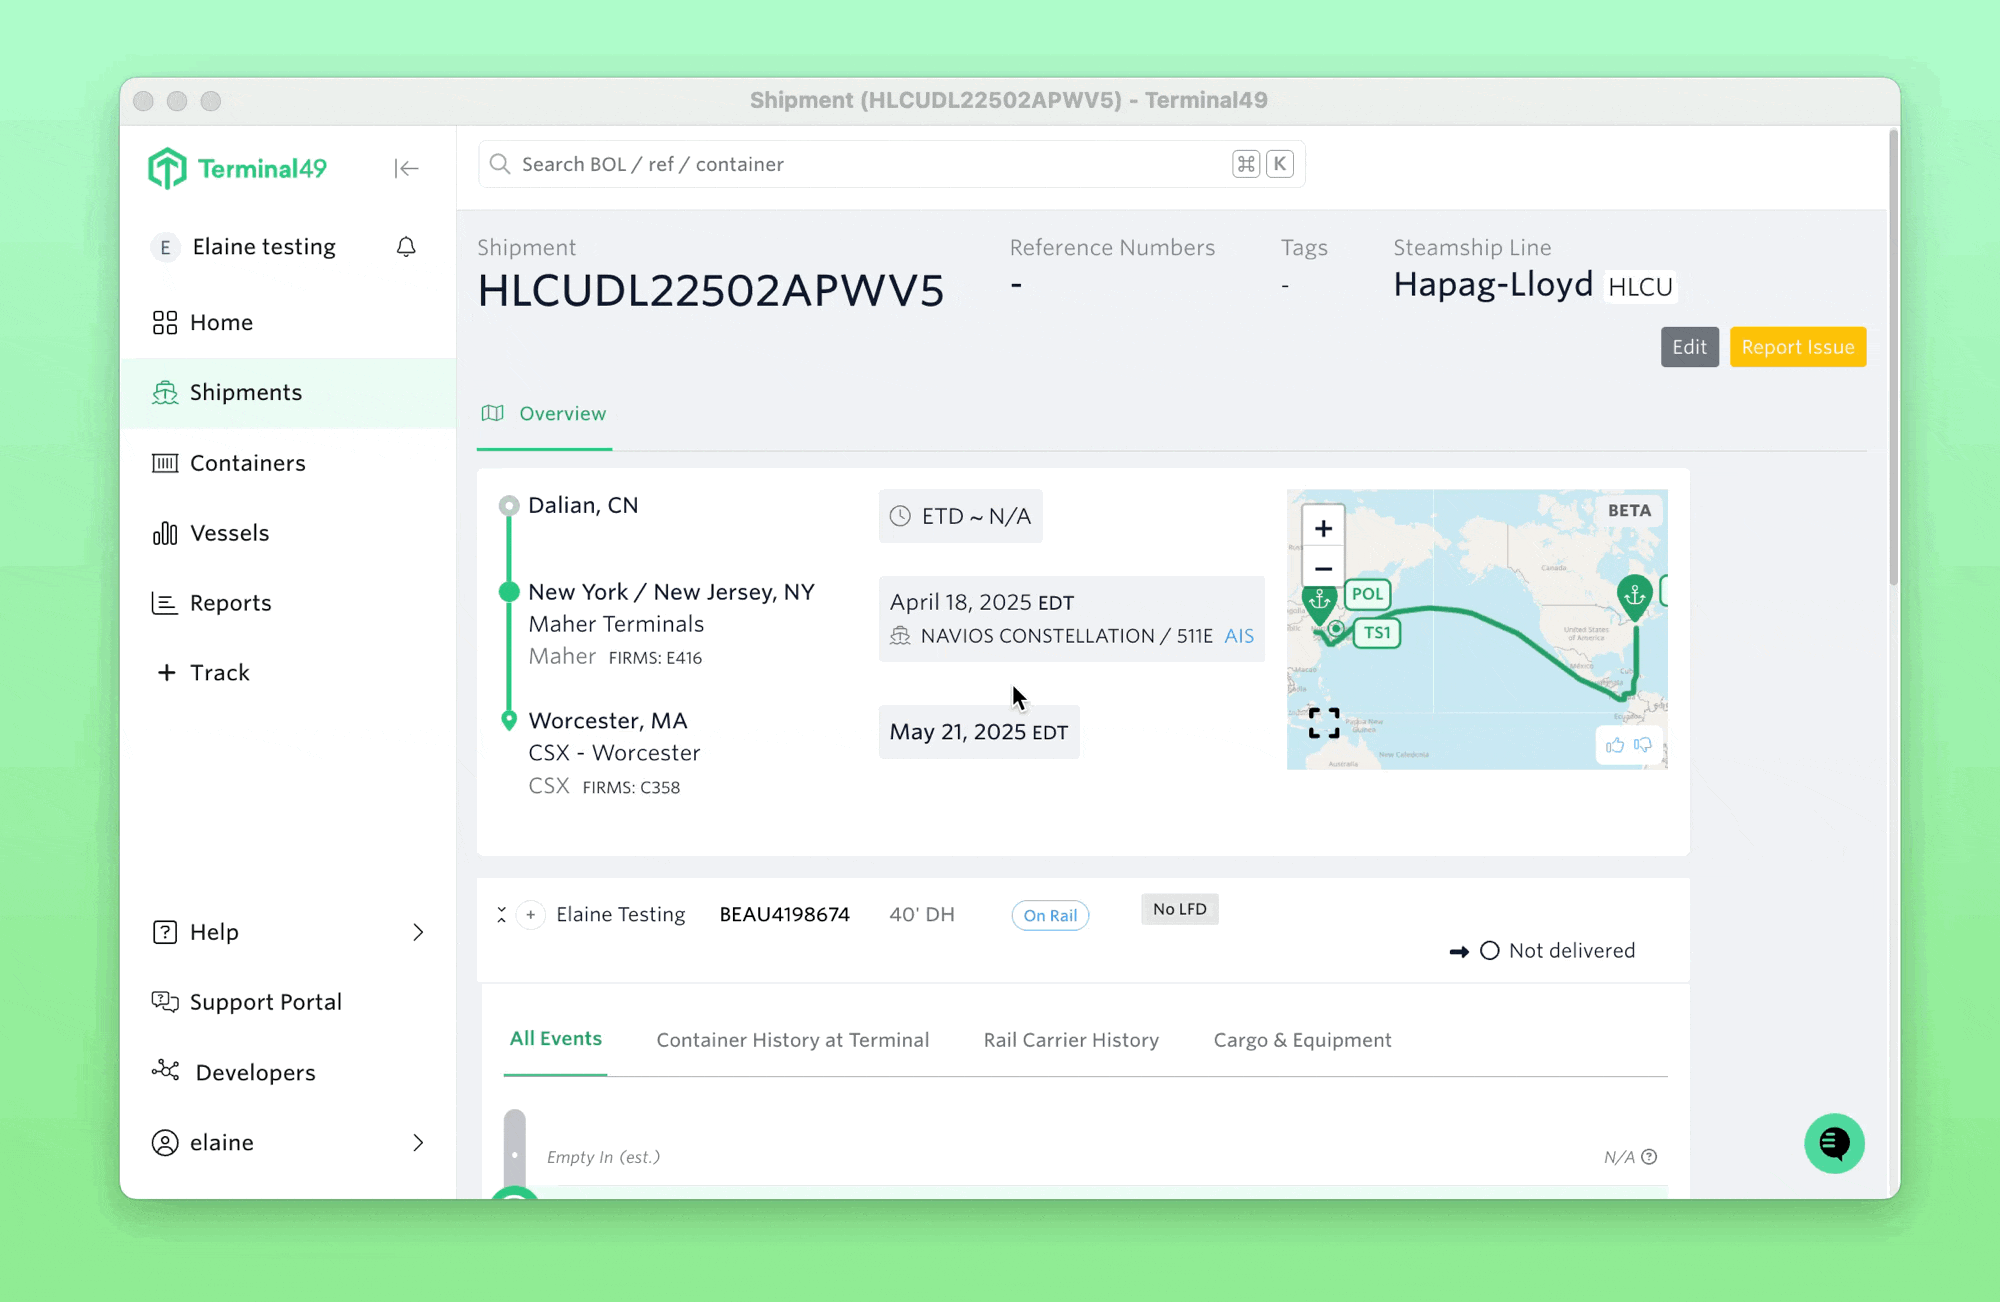The height and width of the screenshot is (1302, 2000).
Task: Give thumbs up on map
Action: point(1614,745)
